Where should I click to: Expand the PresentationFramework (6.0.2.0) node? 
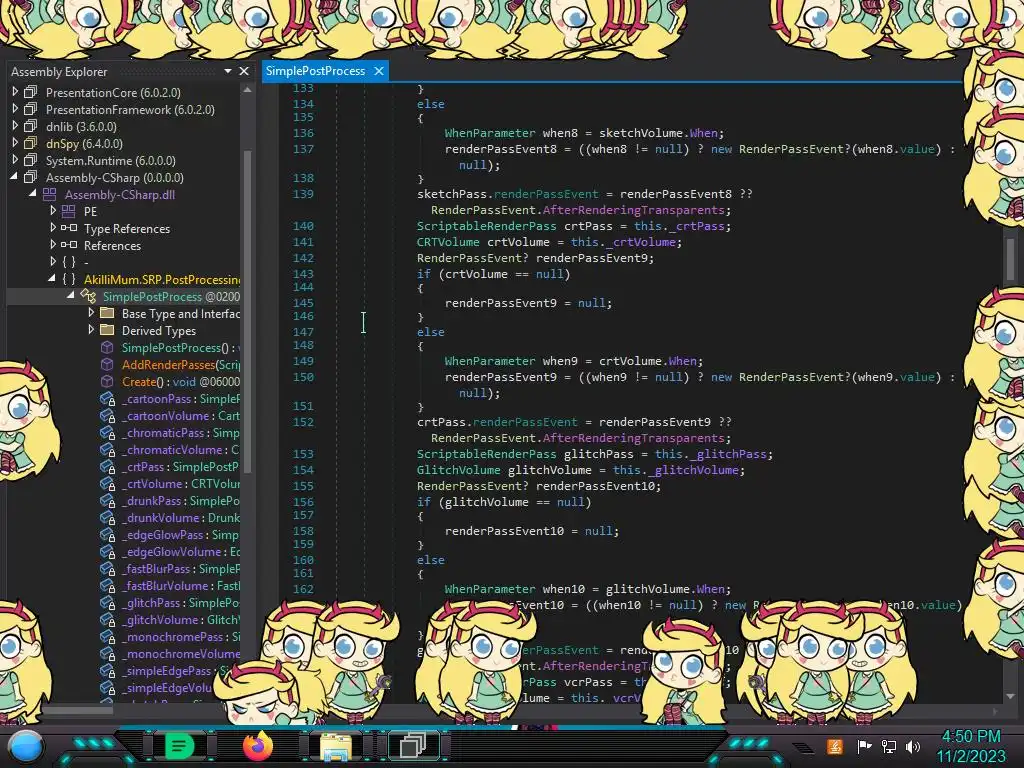click(15, 109)
